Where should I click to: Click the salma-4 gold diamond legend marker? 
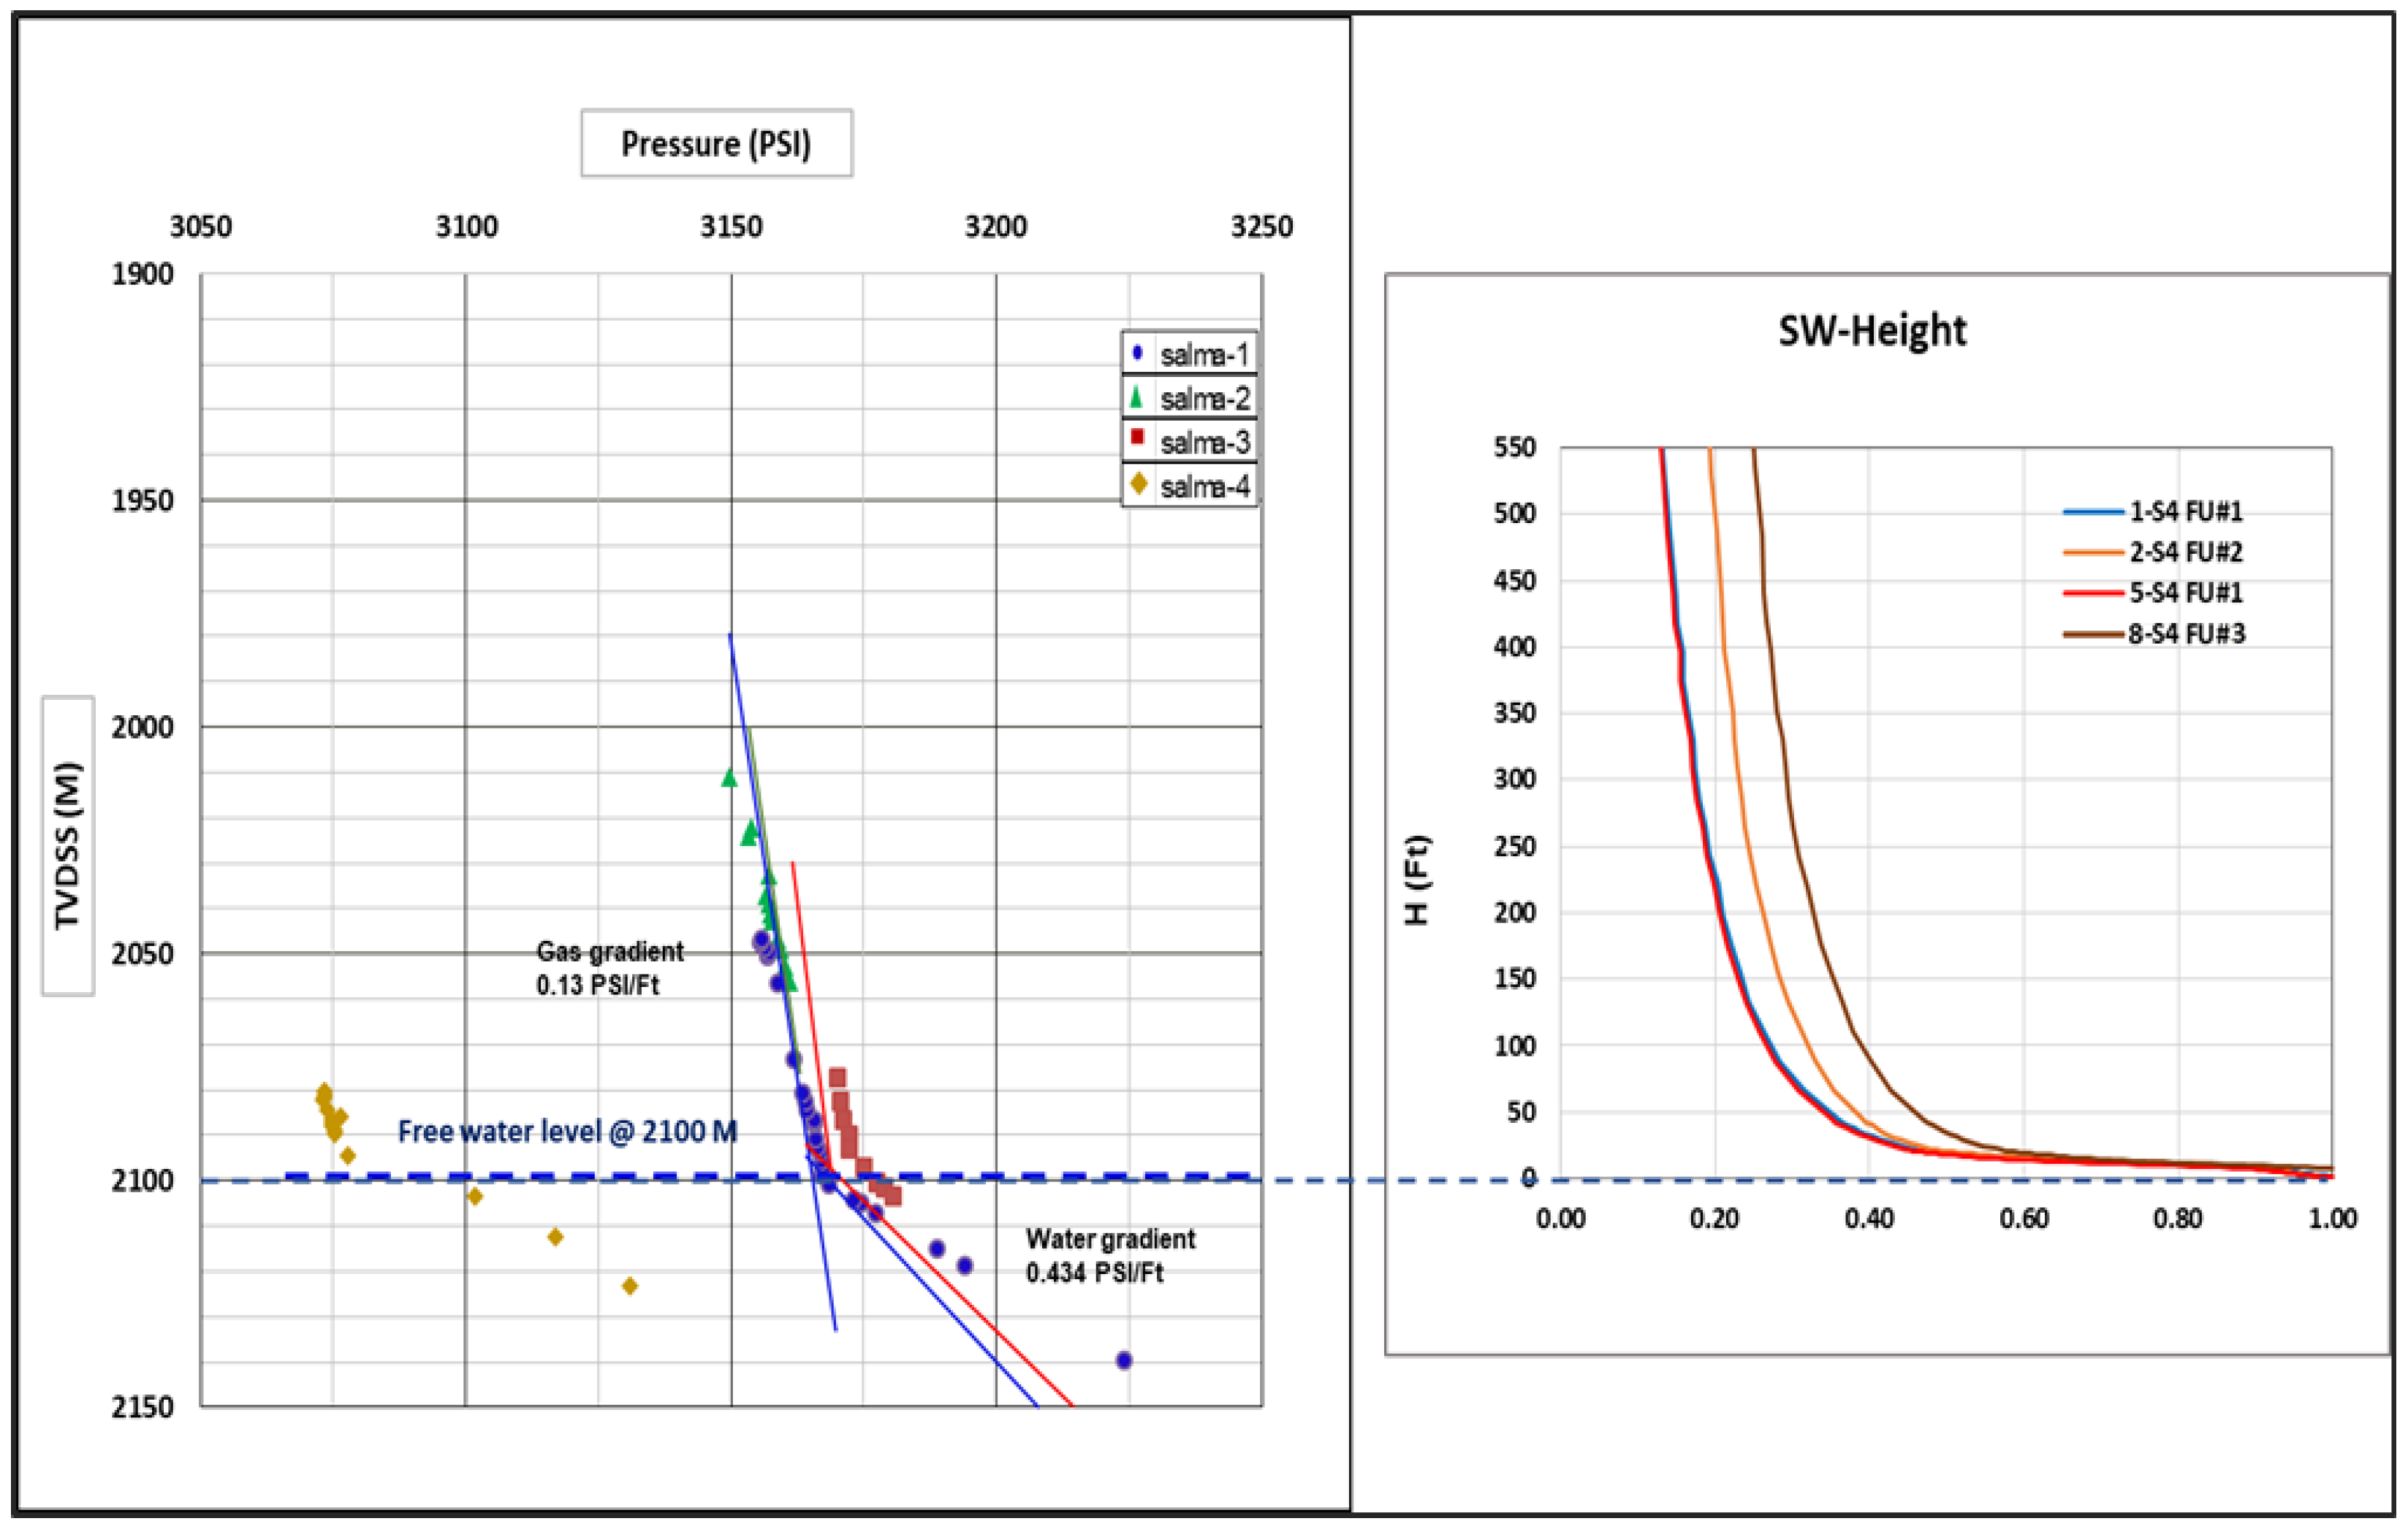click(x=1138, y=484)
